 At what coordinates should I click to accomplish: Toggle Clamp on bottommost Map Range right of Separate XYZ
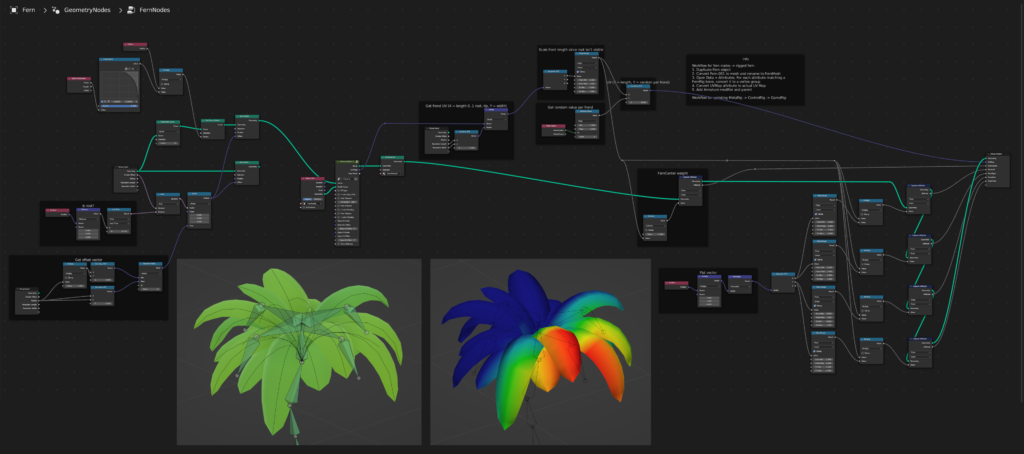click(x=814, y=351)
